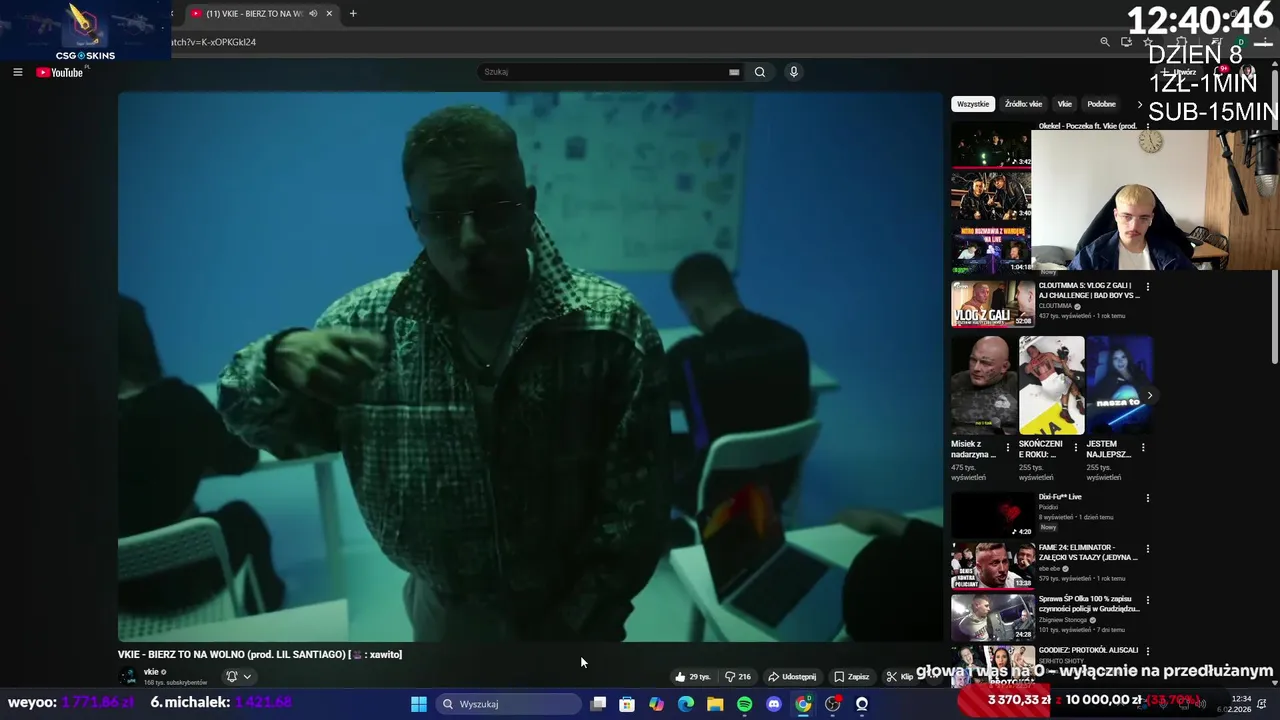This screenshot has width=1280, height=720.
Task: Select the Wszystkie filter chip
Action: pos(972,104)
